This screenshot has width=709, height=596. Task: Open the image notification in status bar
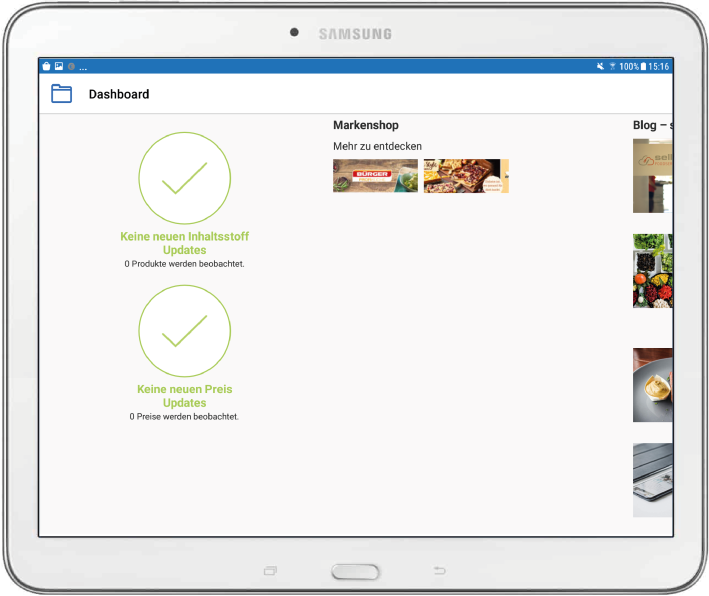pos(59,66)
